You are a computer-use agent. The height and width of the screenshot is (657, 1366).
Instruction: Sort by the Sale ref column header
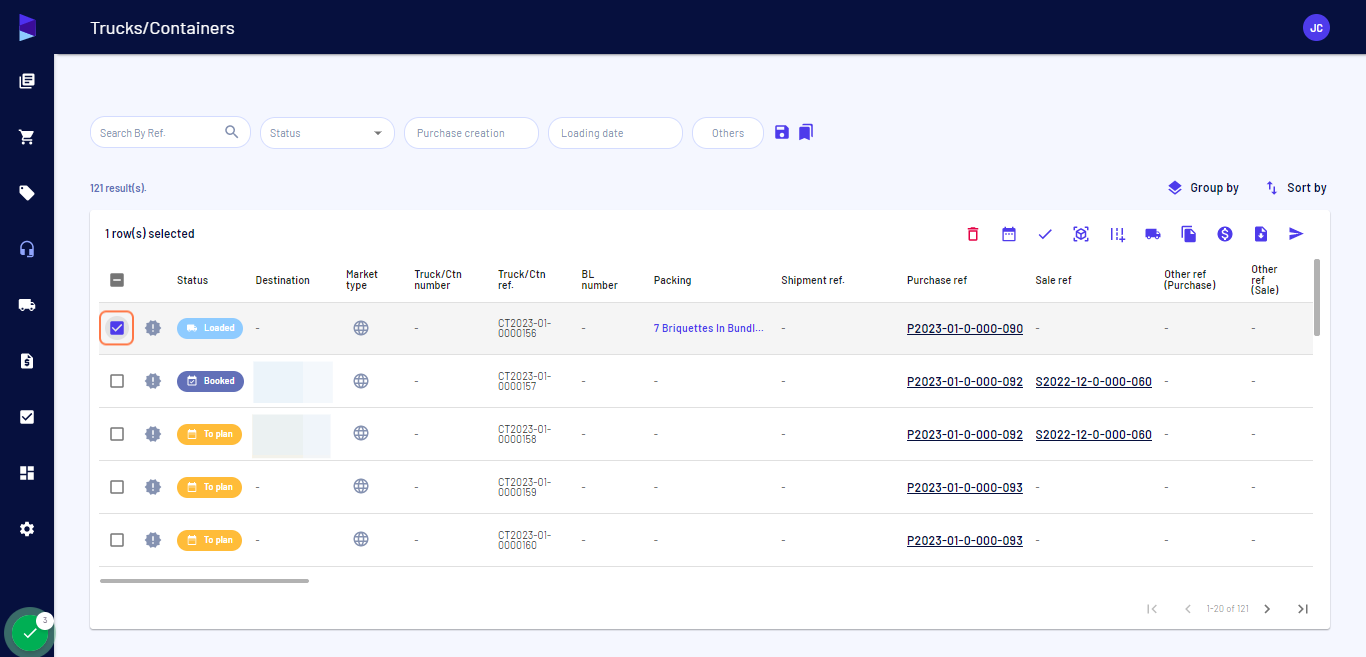pyautogui.click(x=1053, y=280)
